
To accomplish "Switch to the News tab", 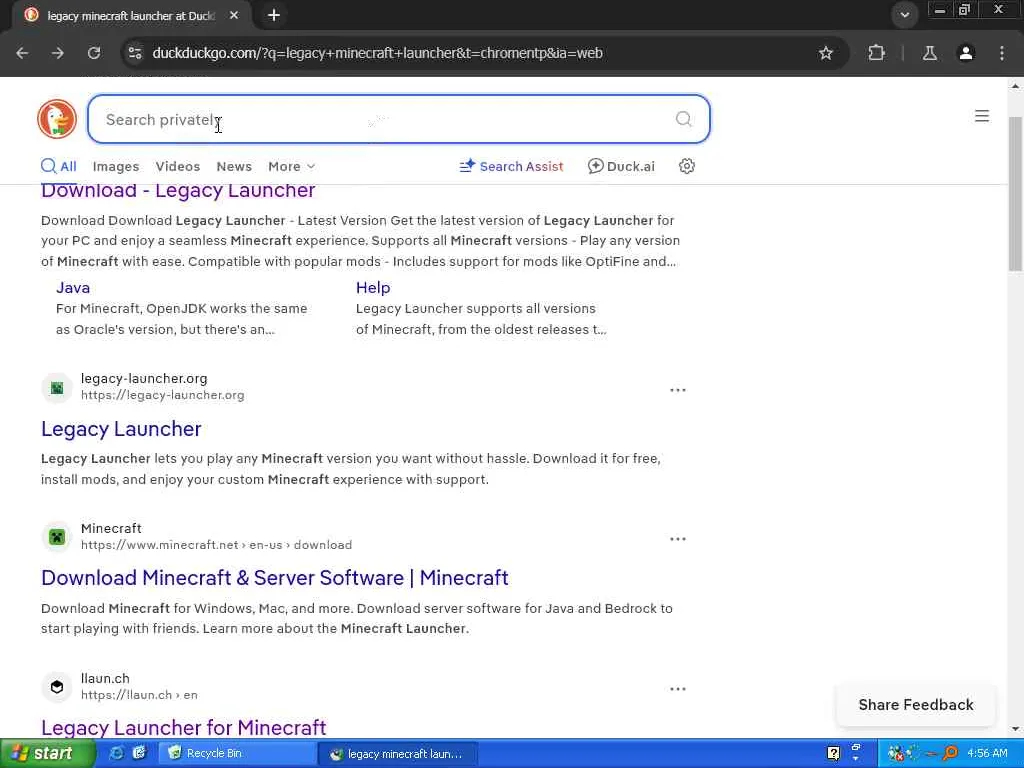I will coord(234,167).
